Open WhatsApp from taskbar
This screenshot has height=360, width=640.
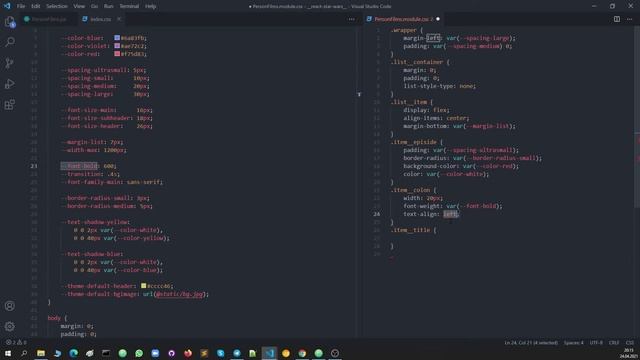tap(139, 353)
